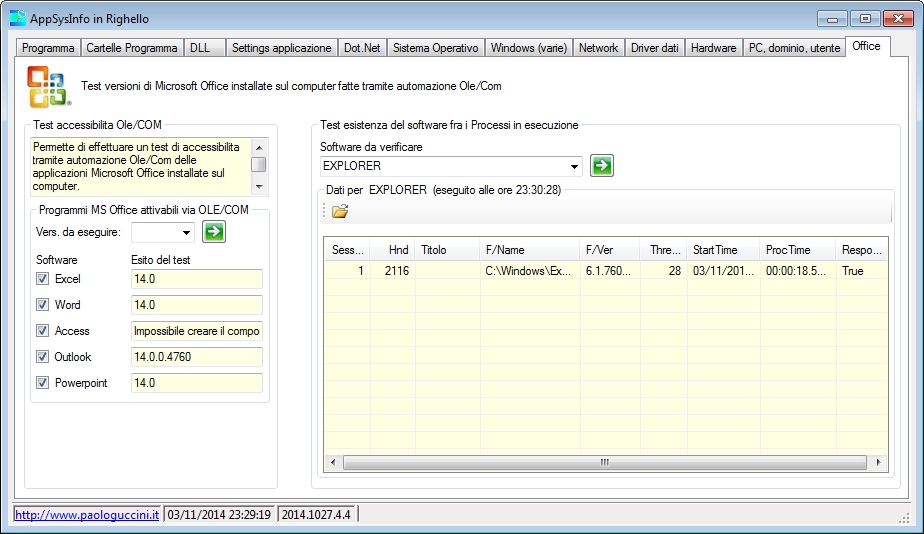Sort by the Sess... column header
The width and height of the screenshot is (924, 534).
tap(347, 250)
